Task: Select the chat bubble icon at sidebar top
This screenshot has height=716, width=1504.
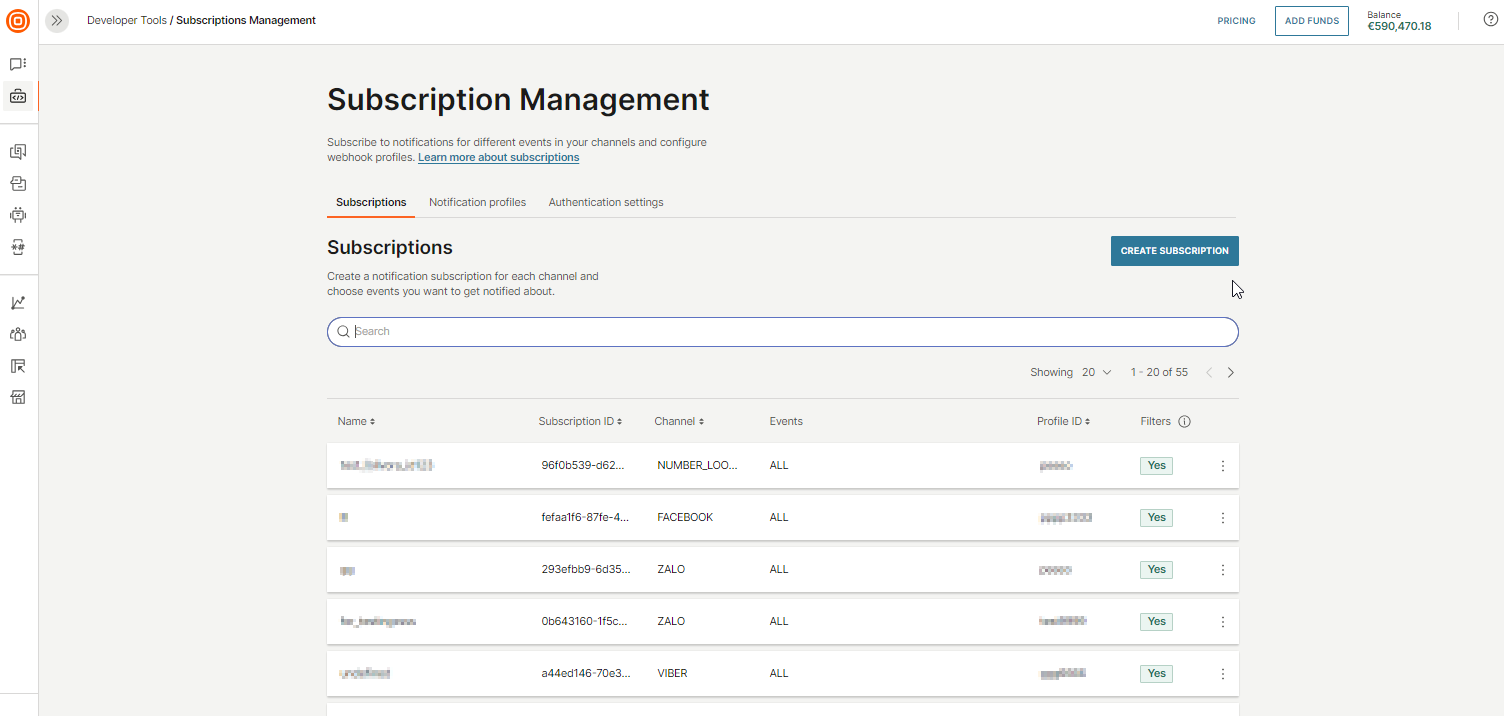Action: point(17,63)
